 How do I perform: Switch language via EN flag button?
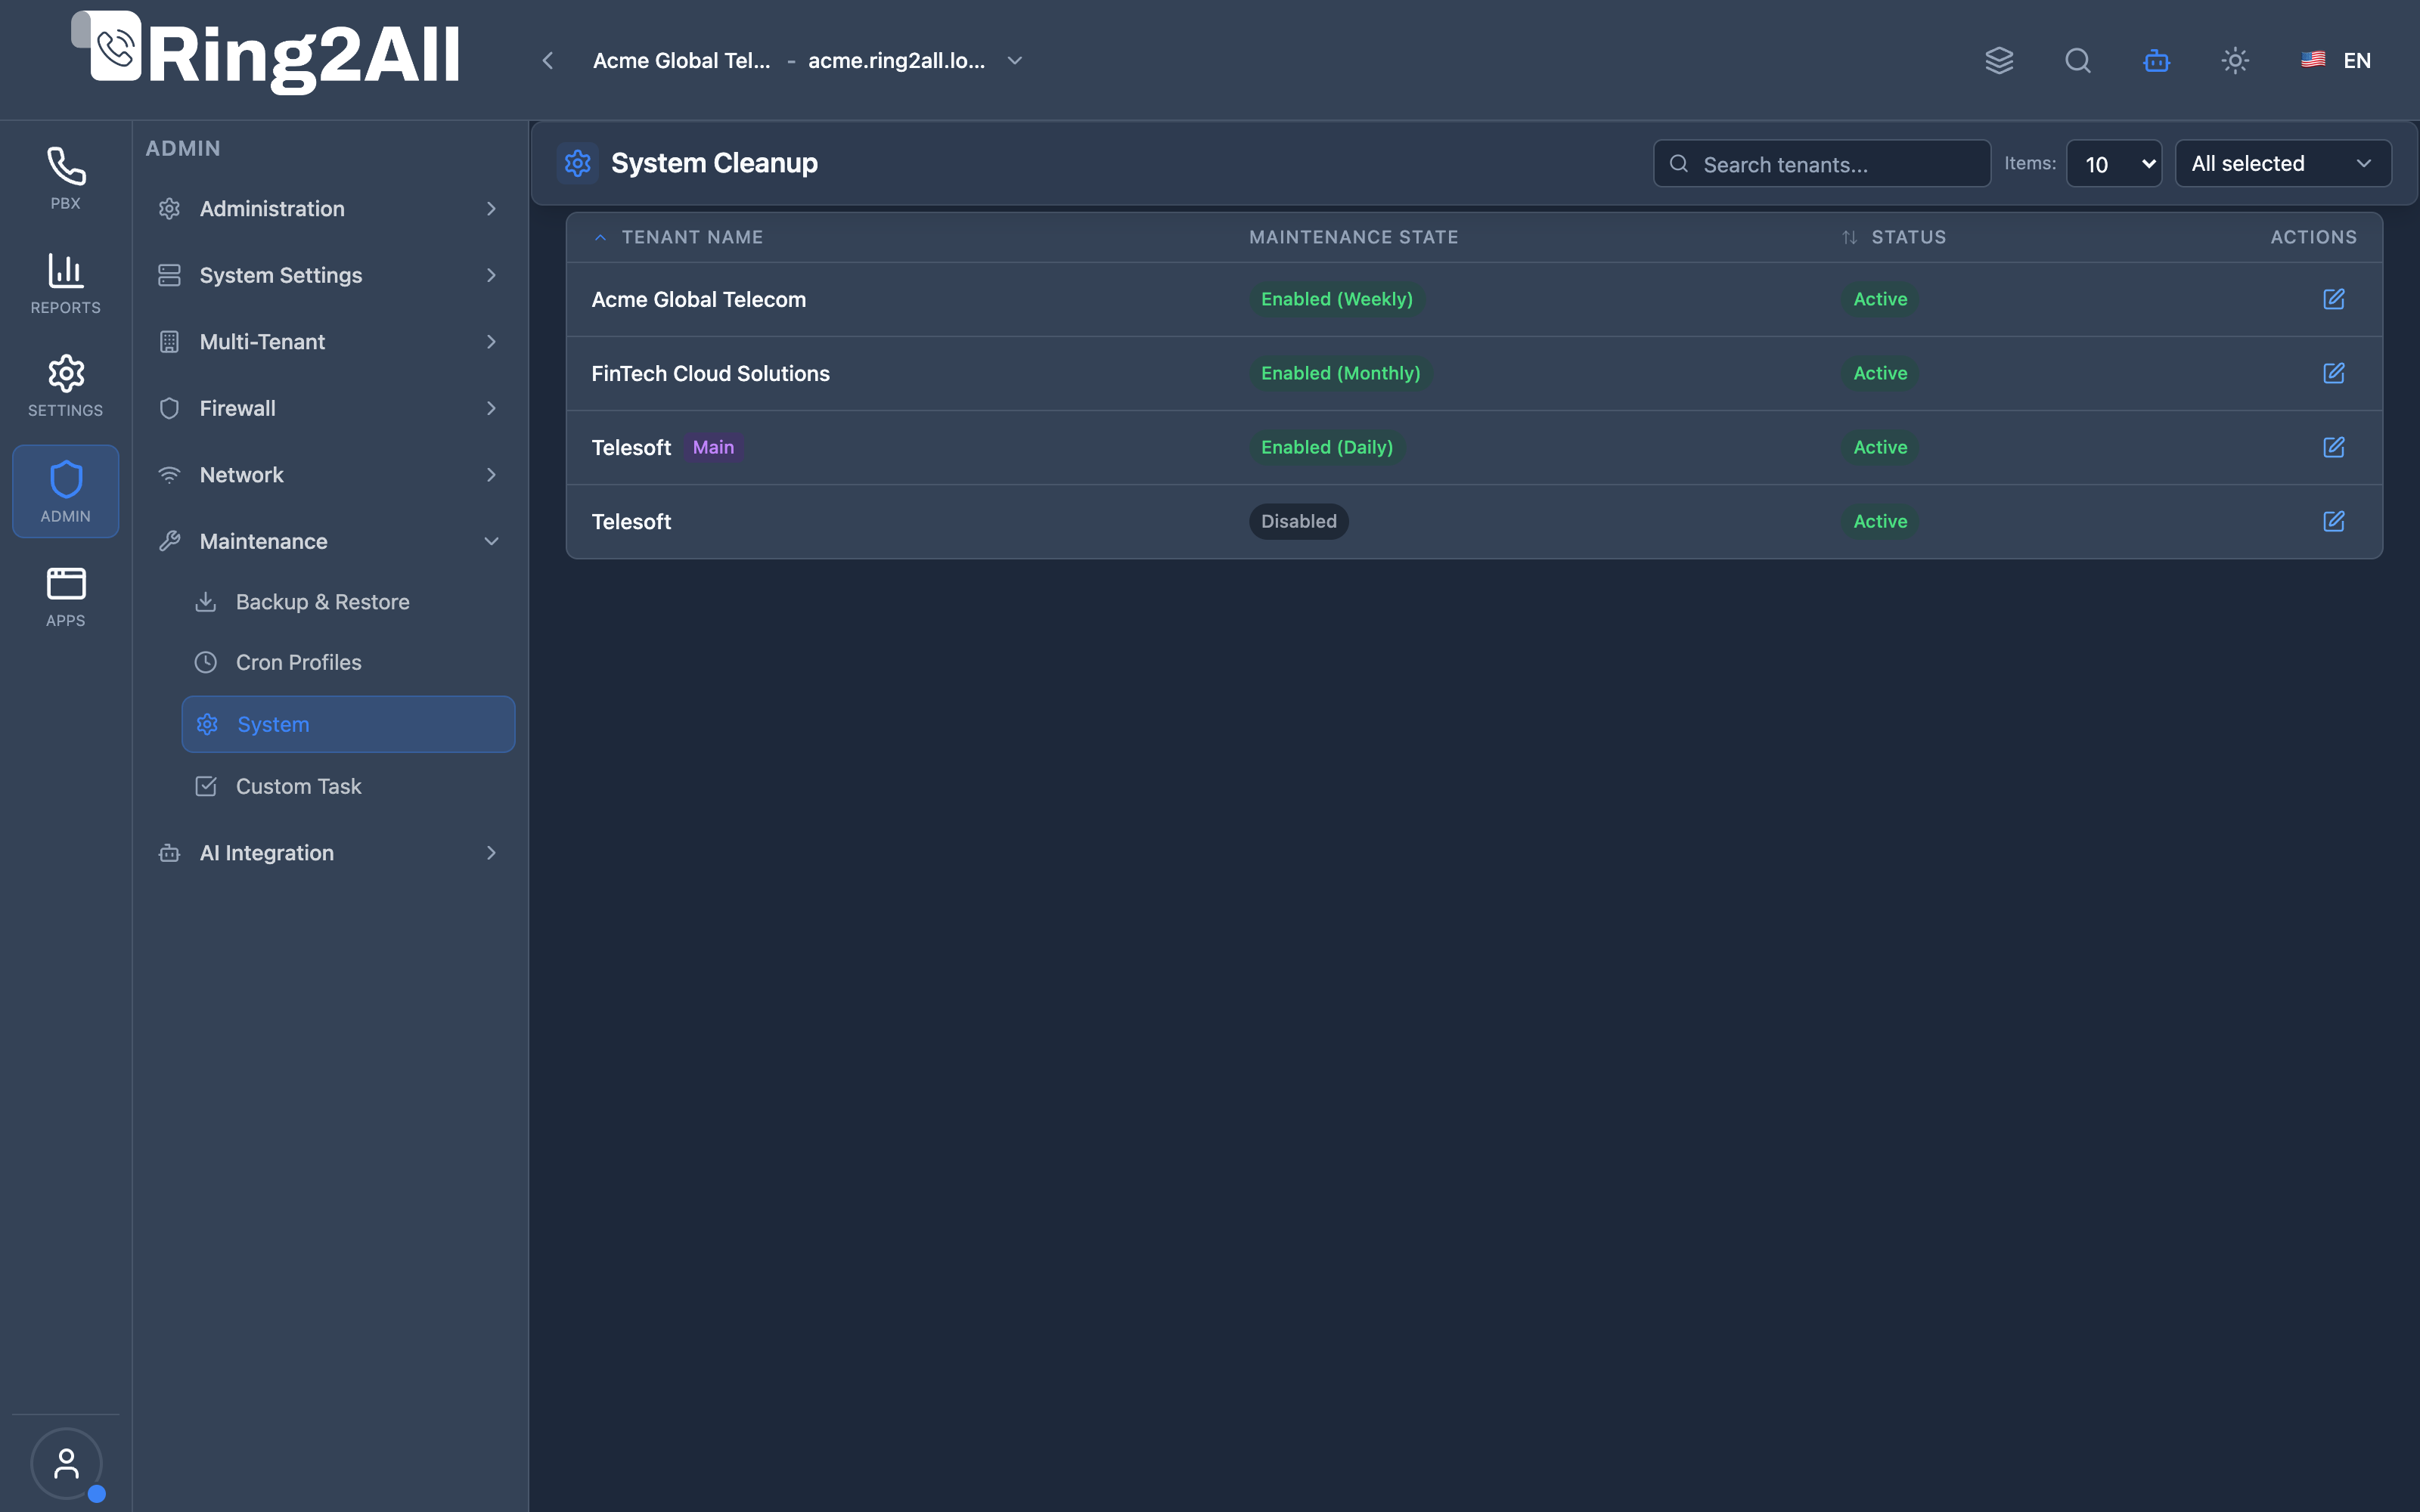2336,61
